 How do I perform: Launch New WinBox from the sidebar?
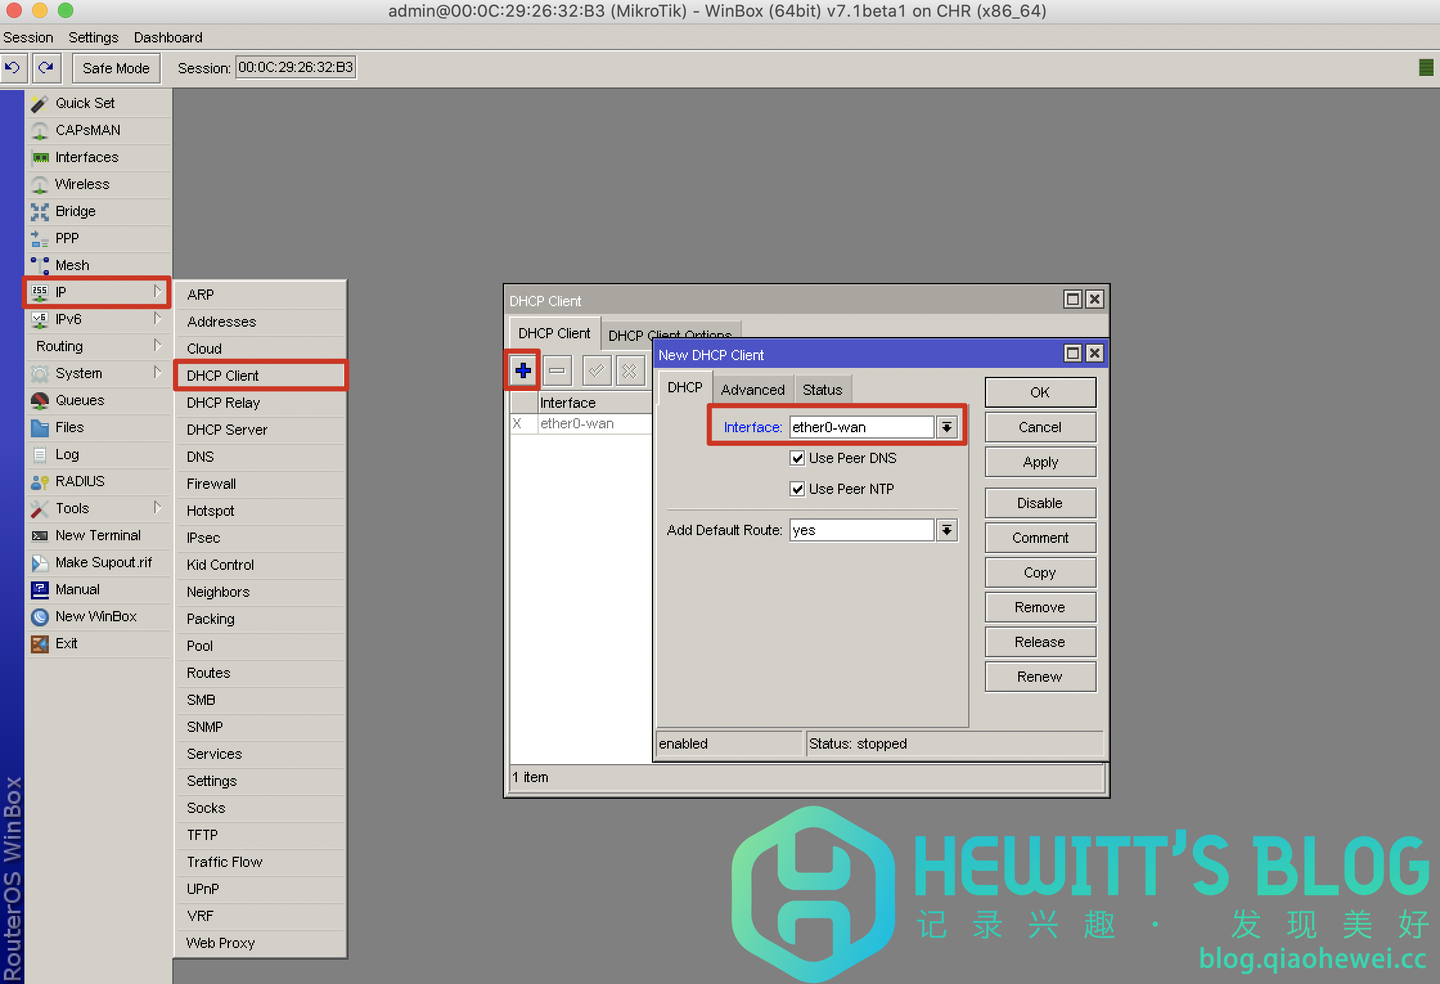point(98,616)
